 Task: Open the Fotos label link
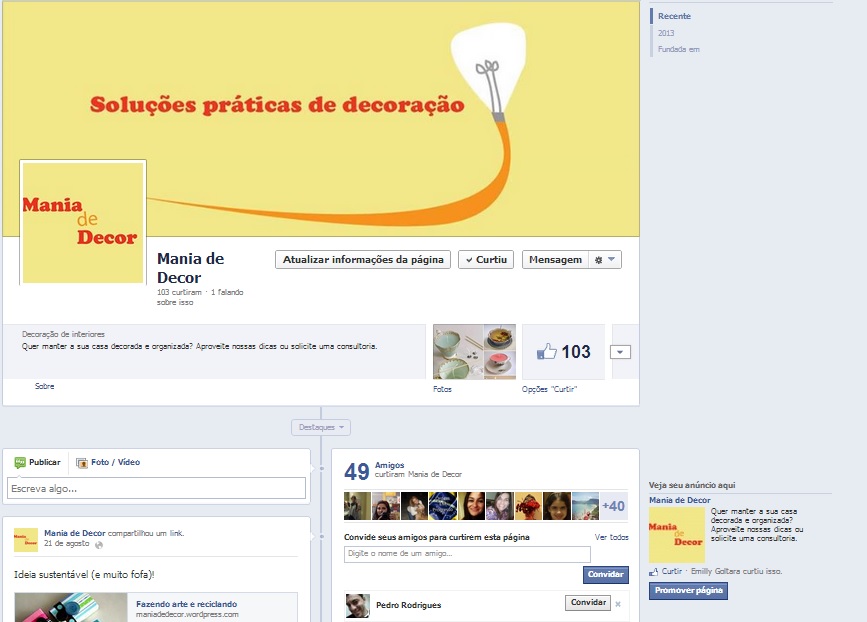tap(442, 389)
